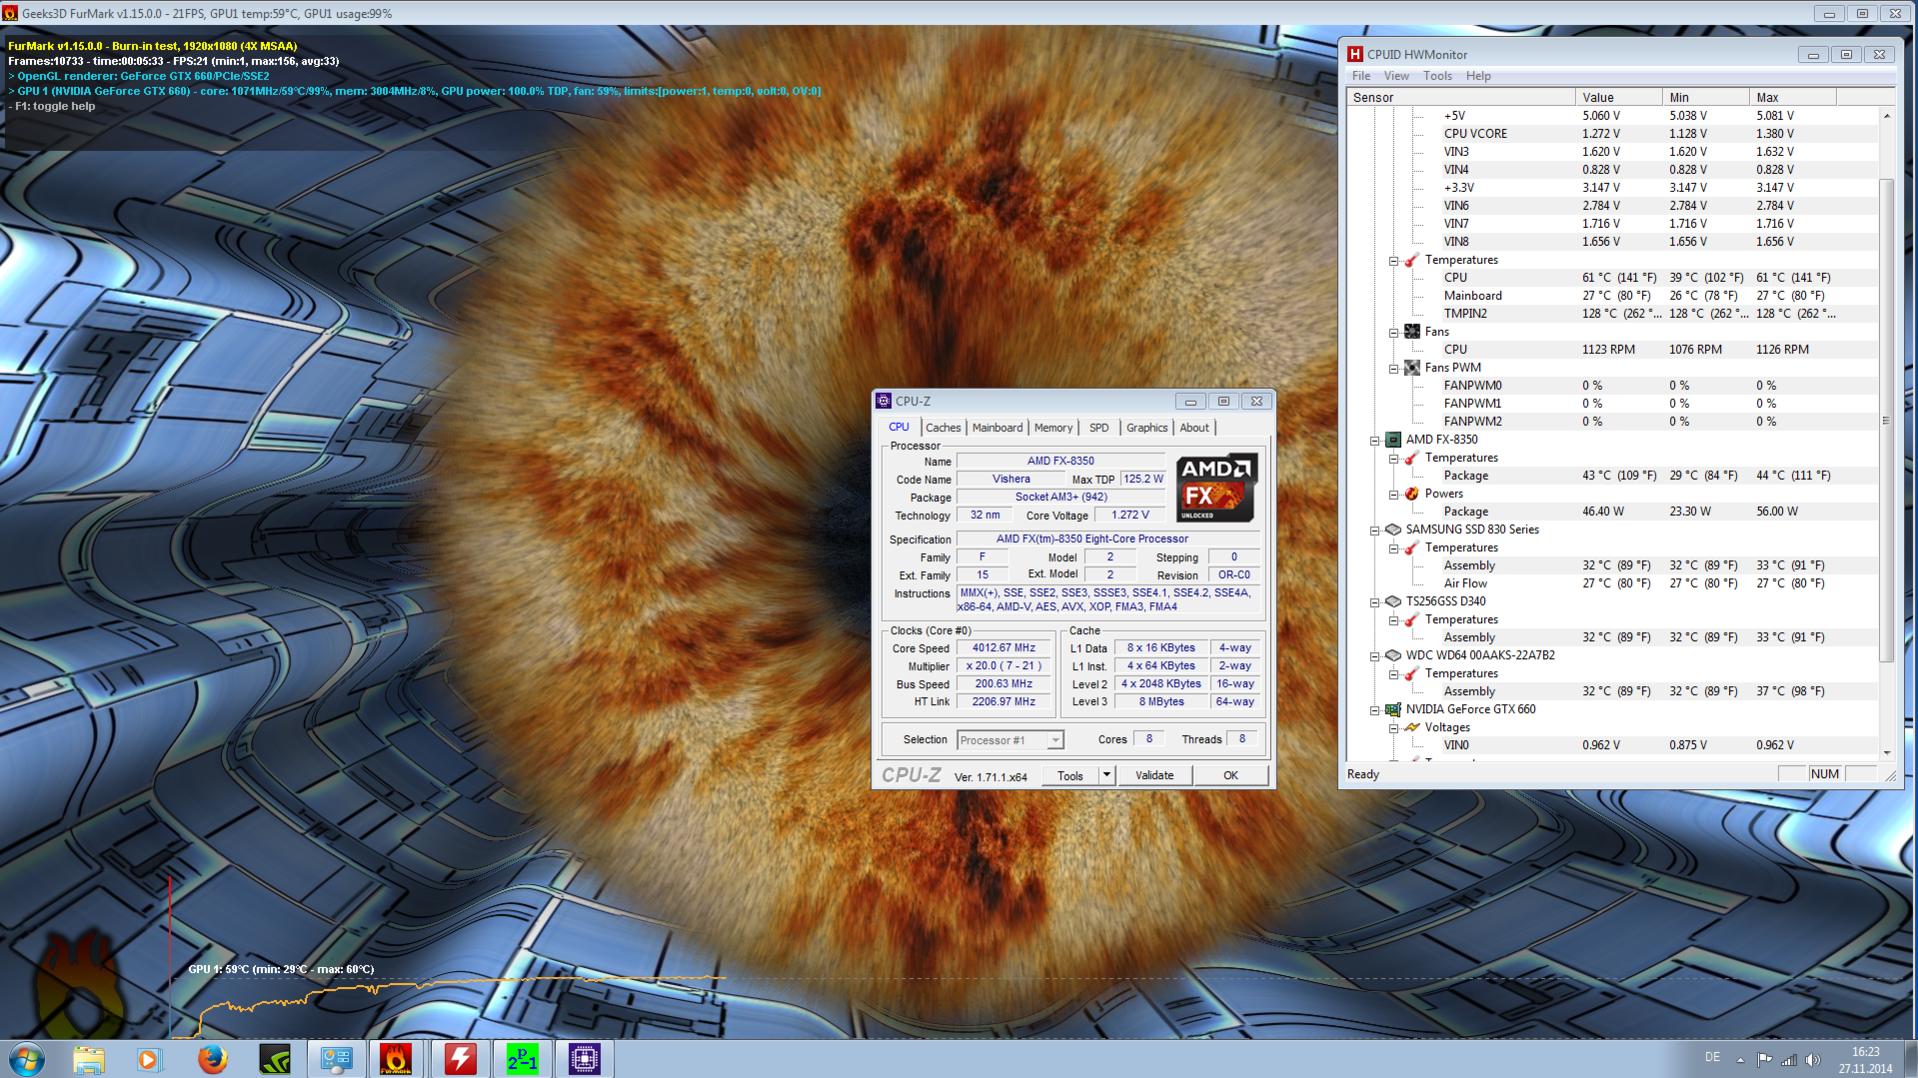The image size is (1918, 1078).
Task: Click the Min column header in HWMonitor
Action: coord(1706,97)
